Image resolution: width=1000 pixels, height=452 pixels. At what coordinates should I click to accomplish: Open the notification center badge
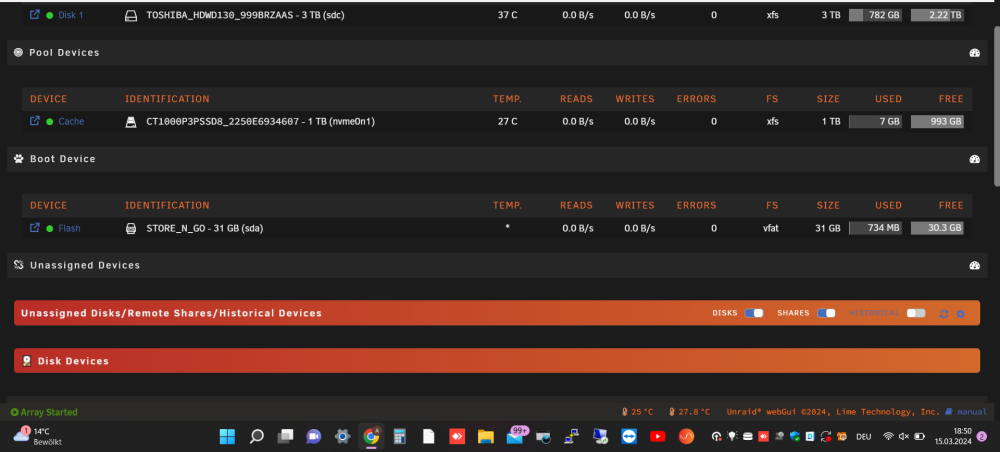point(982,437)
